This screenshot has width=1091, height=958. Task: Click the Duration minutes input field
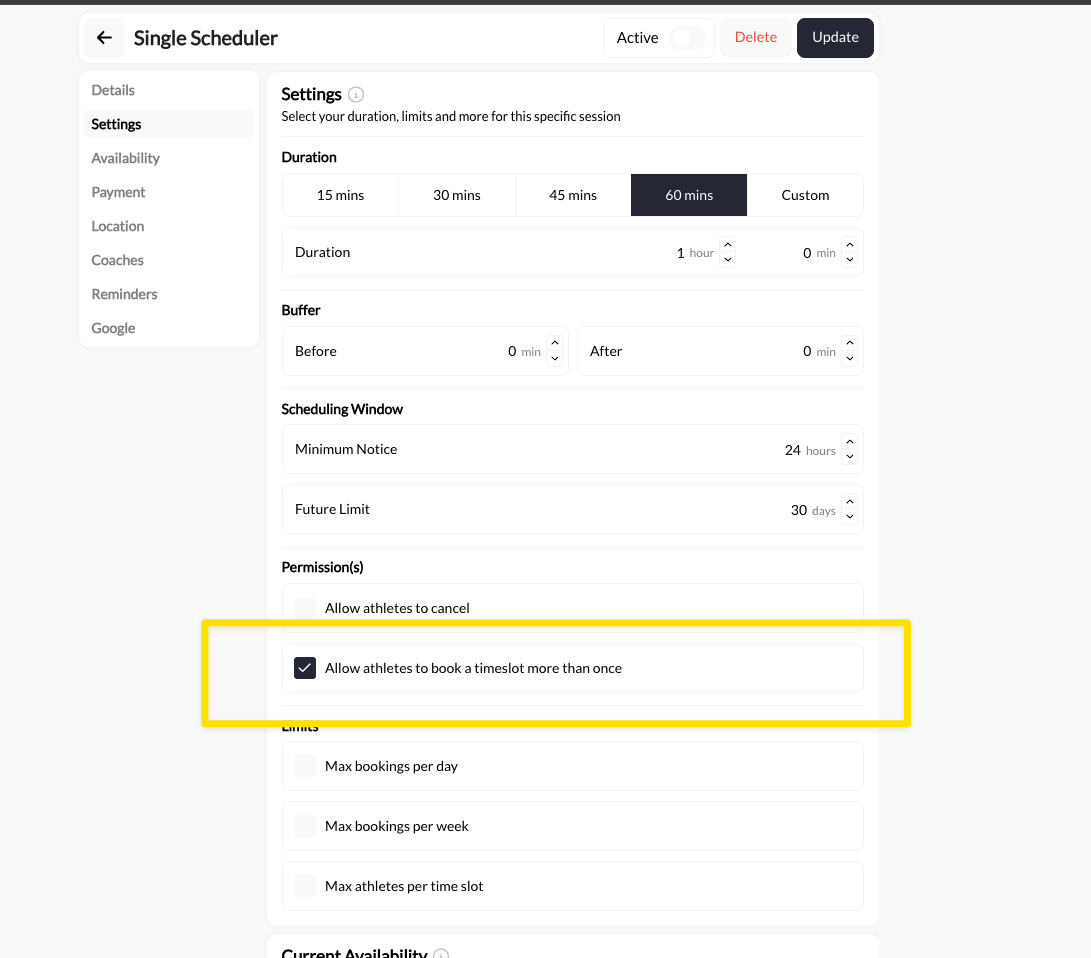[x=807, y=252]
